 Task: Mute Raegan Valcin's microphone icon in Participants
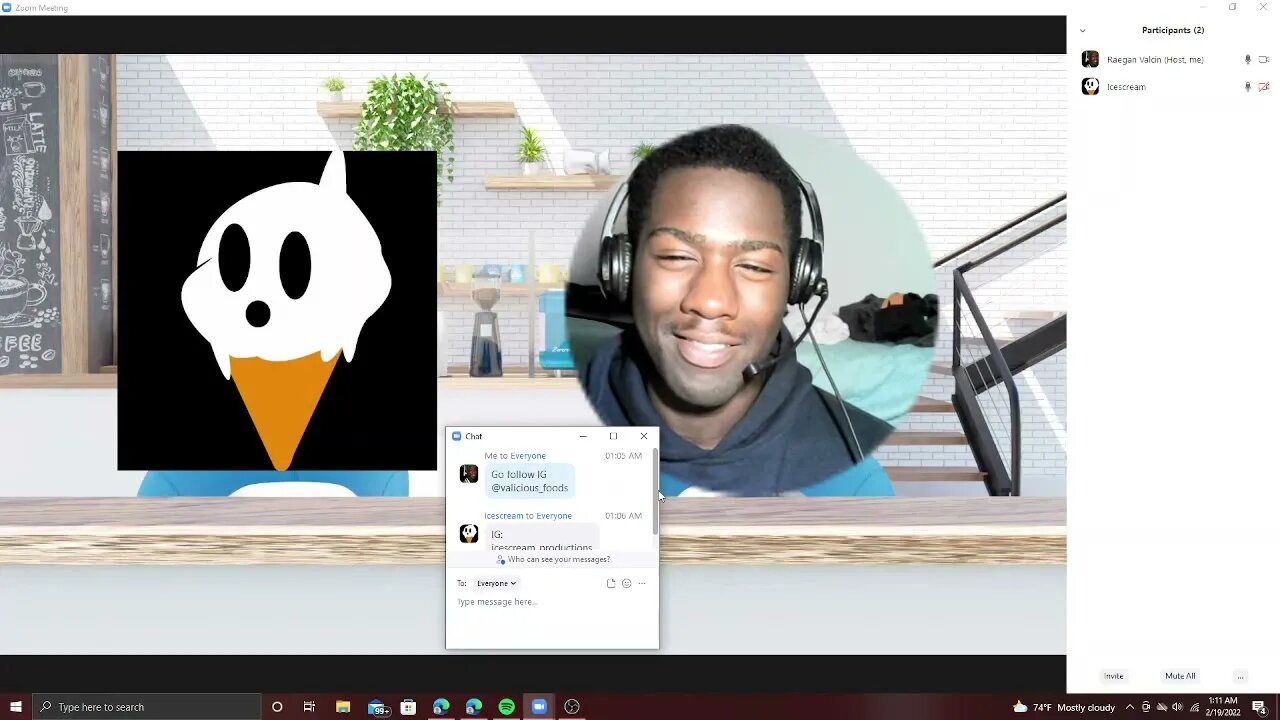[1247, 60]
